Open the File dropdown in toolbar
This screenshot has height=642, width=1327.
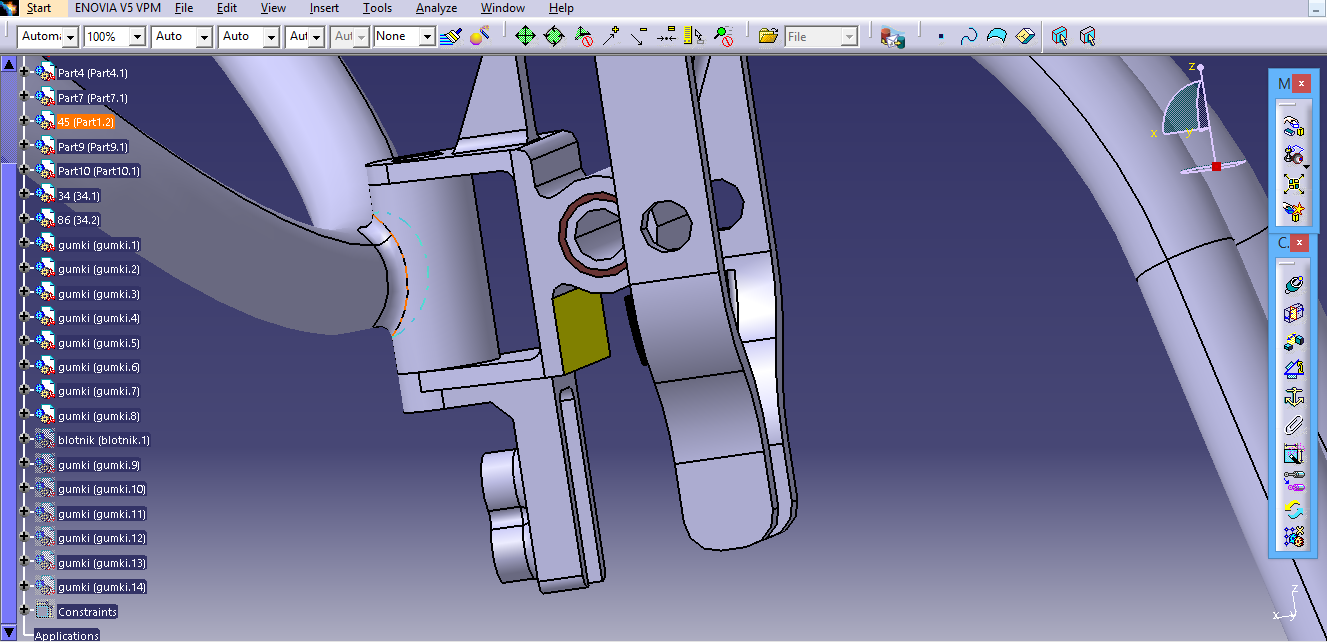[x=850, y=37]
